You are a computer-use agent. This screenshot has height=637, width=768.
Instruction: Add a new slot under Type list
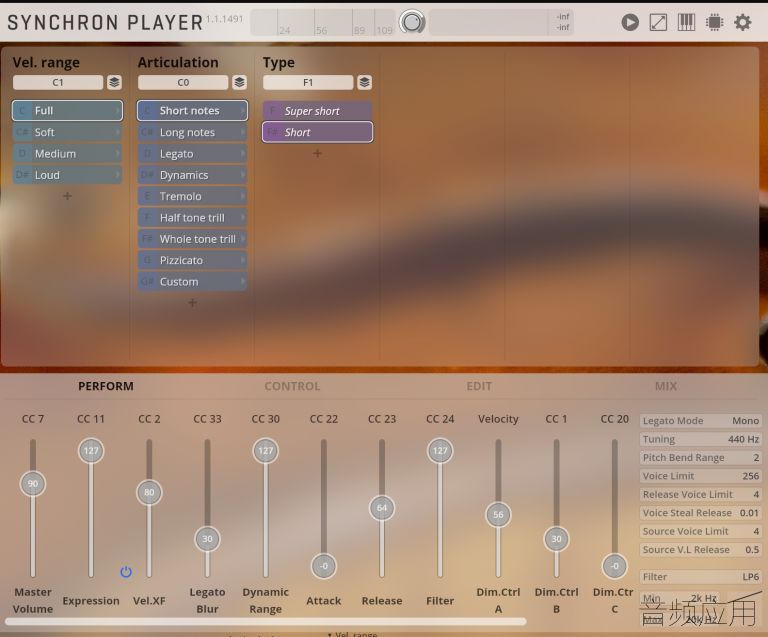(x=317, y=154)
